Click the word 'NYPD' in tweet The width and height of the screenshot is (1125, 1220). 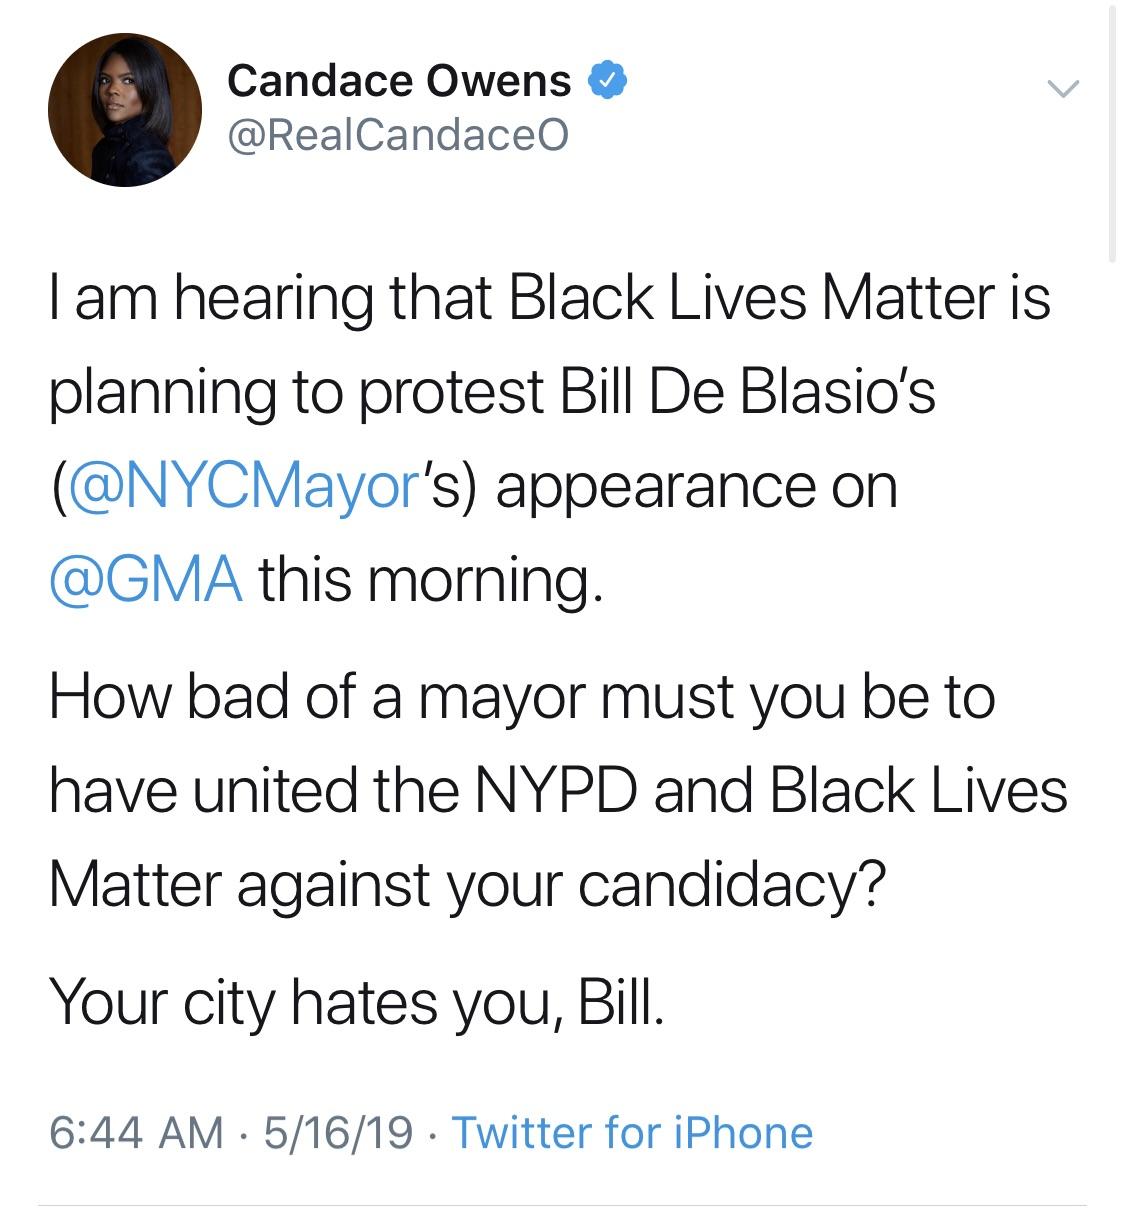click(x=555, y=791)
